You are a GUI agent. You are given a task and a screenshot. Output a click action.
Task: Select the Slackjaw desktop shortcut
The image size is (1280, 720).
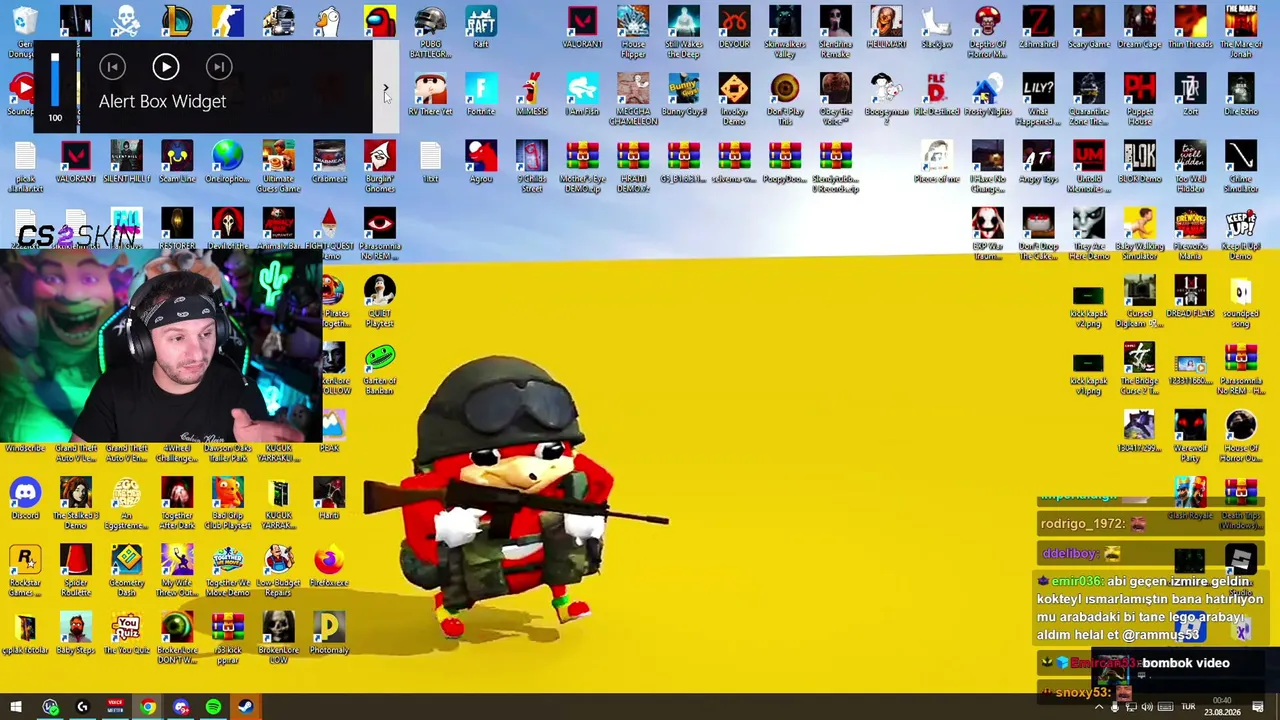pos(937,28)
